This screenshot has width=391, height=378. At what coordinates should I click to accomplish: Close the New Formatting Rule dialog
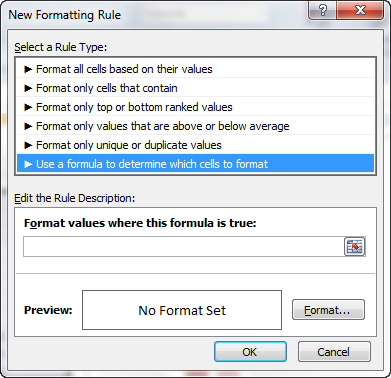coord(360,11)
